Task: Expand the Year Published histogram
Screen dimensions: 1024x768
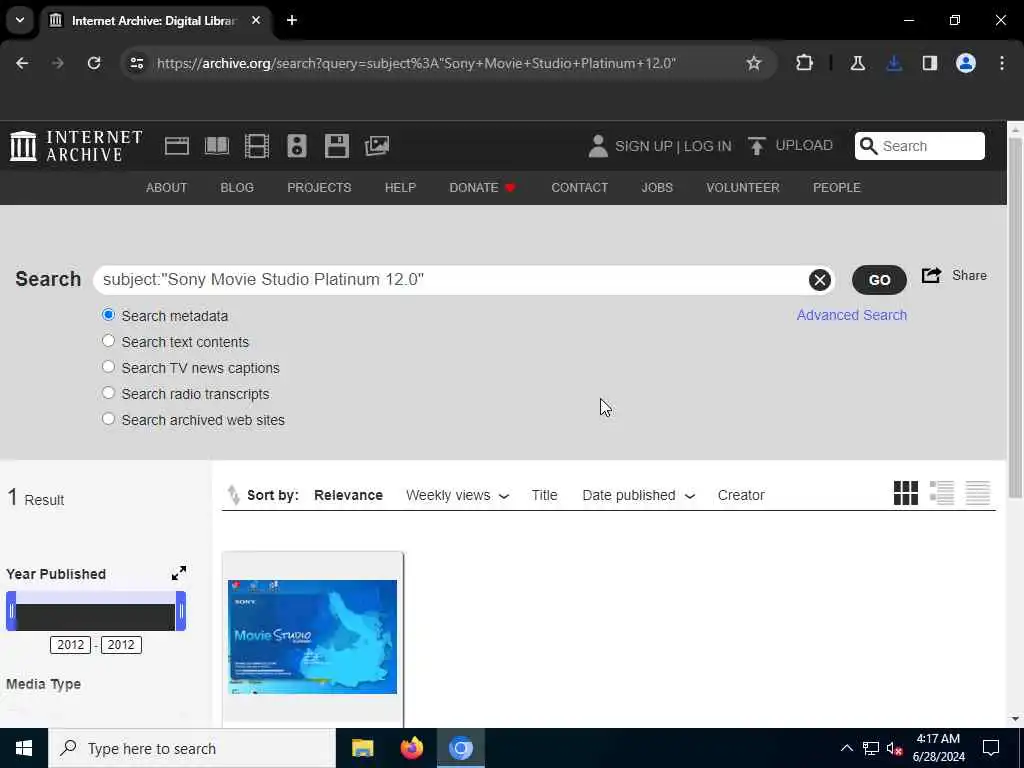Action: tap(178, 573)
